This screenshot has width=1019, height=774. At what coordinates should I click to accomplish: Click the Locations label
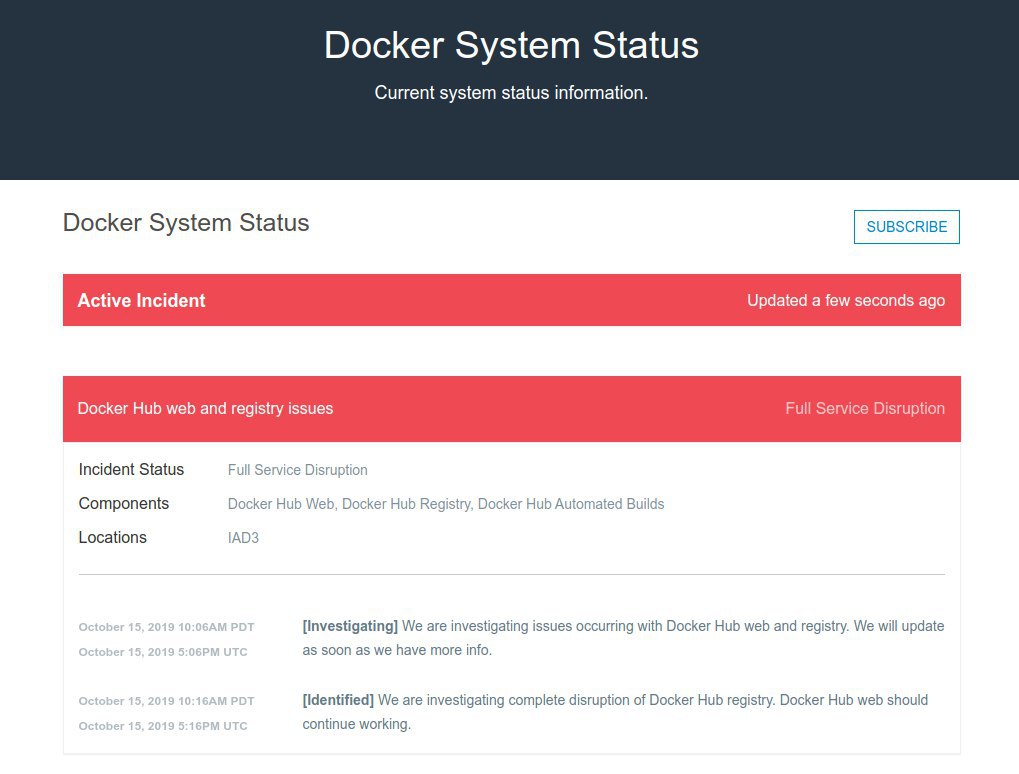112,537
